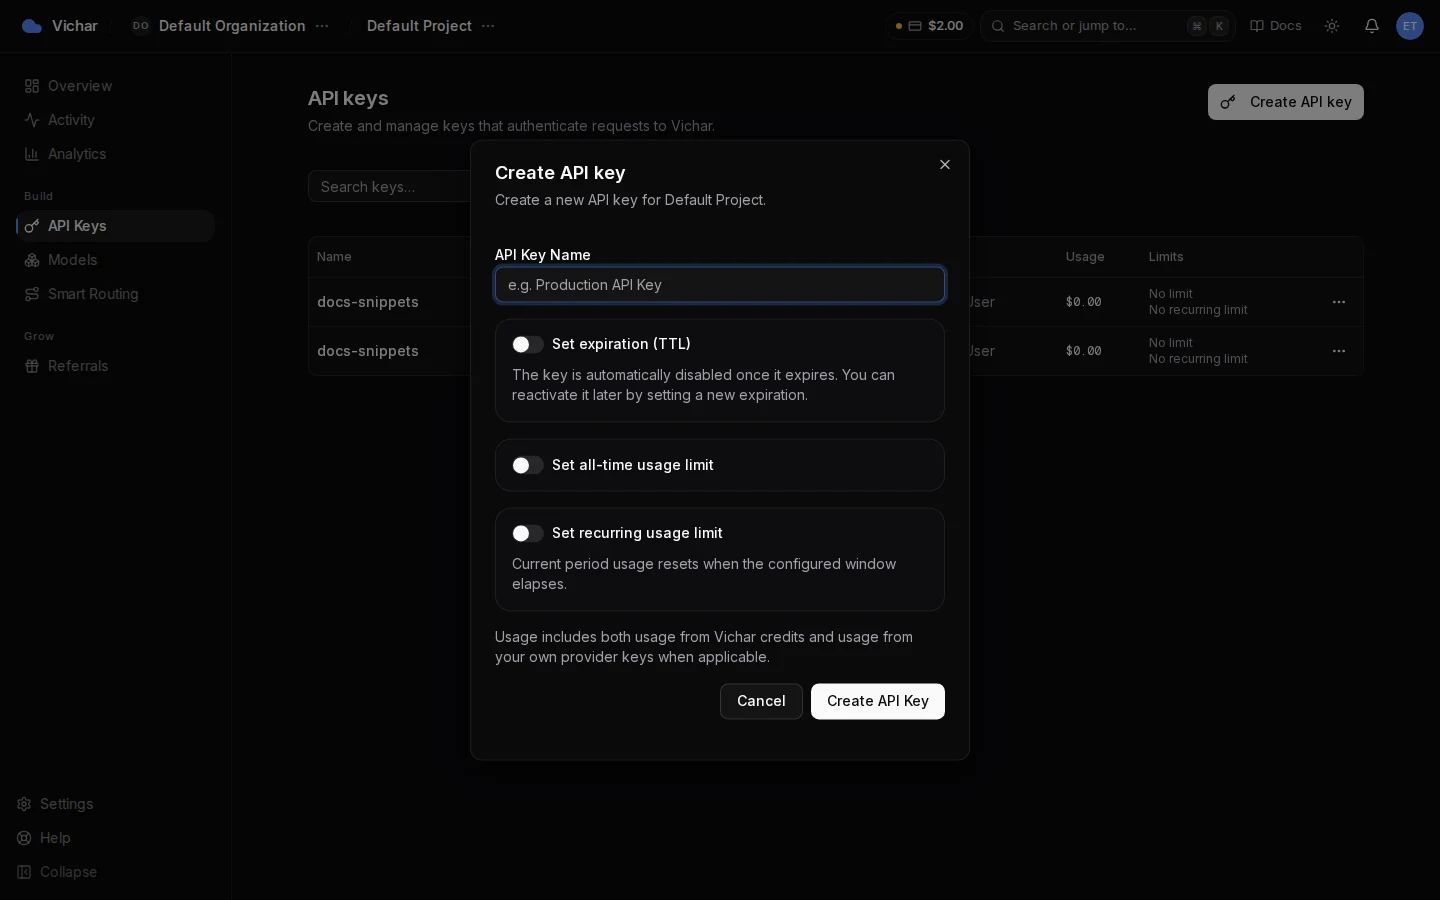Open the ET user avatar menu

pos(1410,26)
